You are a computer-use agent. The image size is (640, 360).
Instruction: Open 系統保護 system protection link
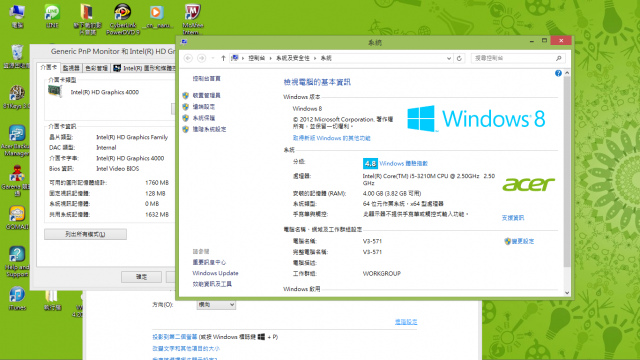(204, 118)
